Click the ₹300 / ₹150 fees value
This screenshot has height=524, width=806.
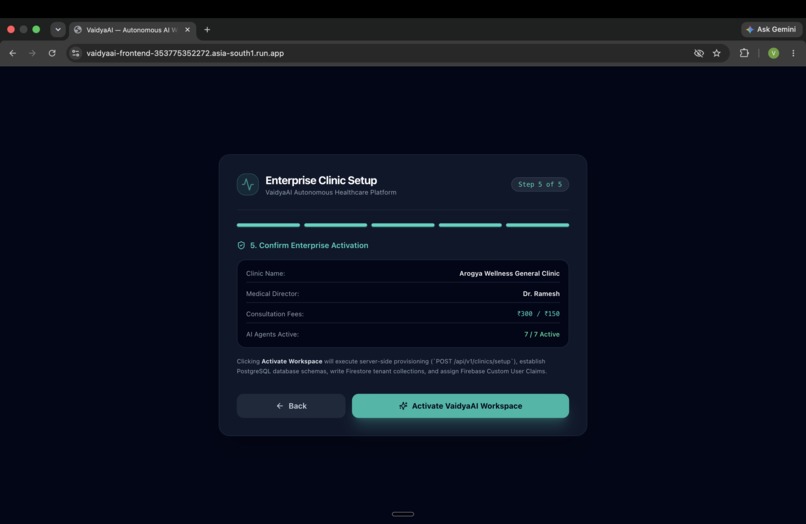[538, 314]
